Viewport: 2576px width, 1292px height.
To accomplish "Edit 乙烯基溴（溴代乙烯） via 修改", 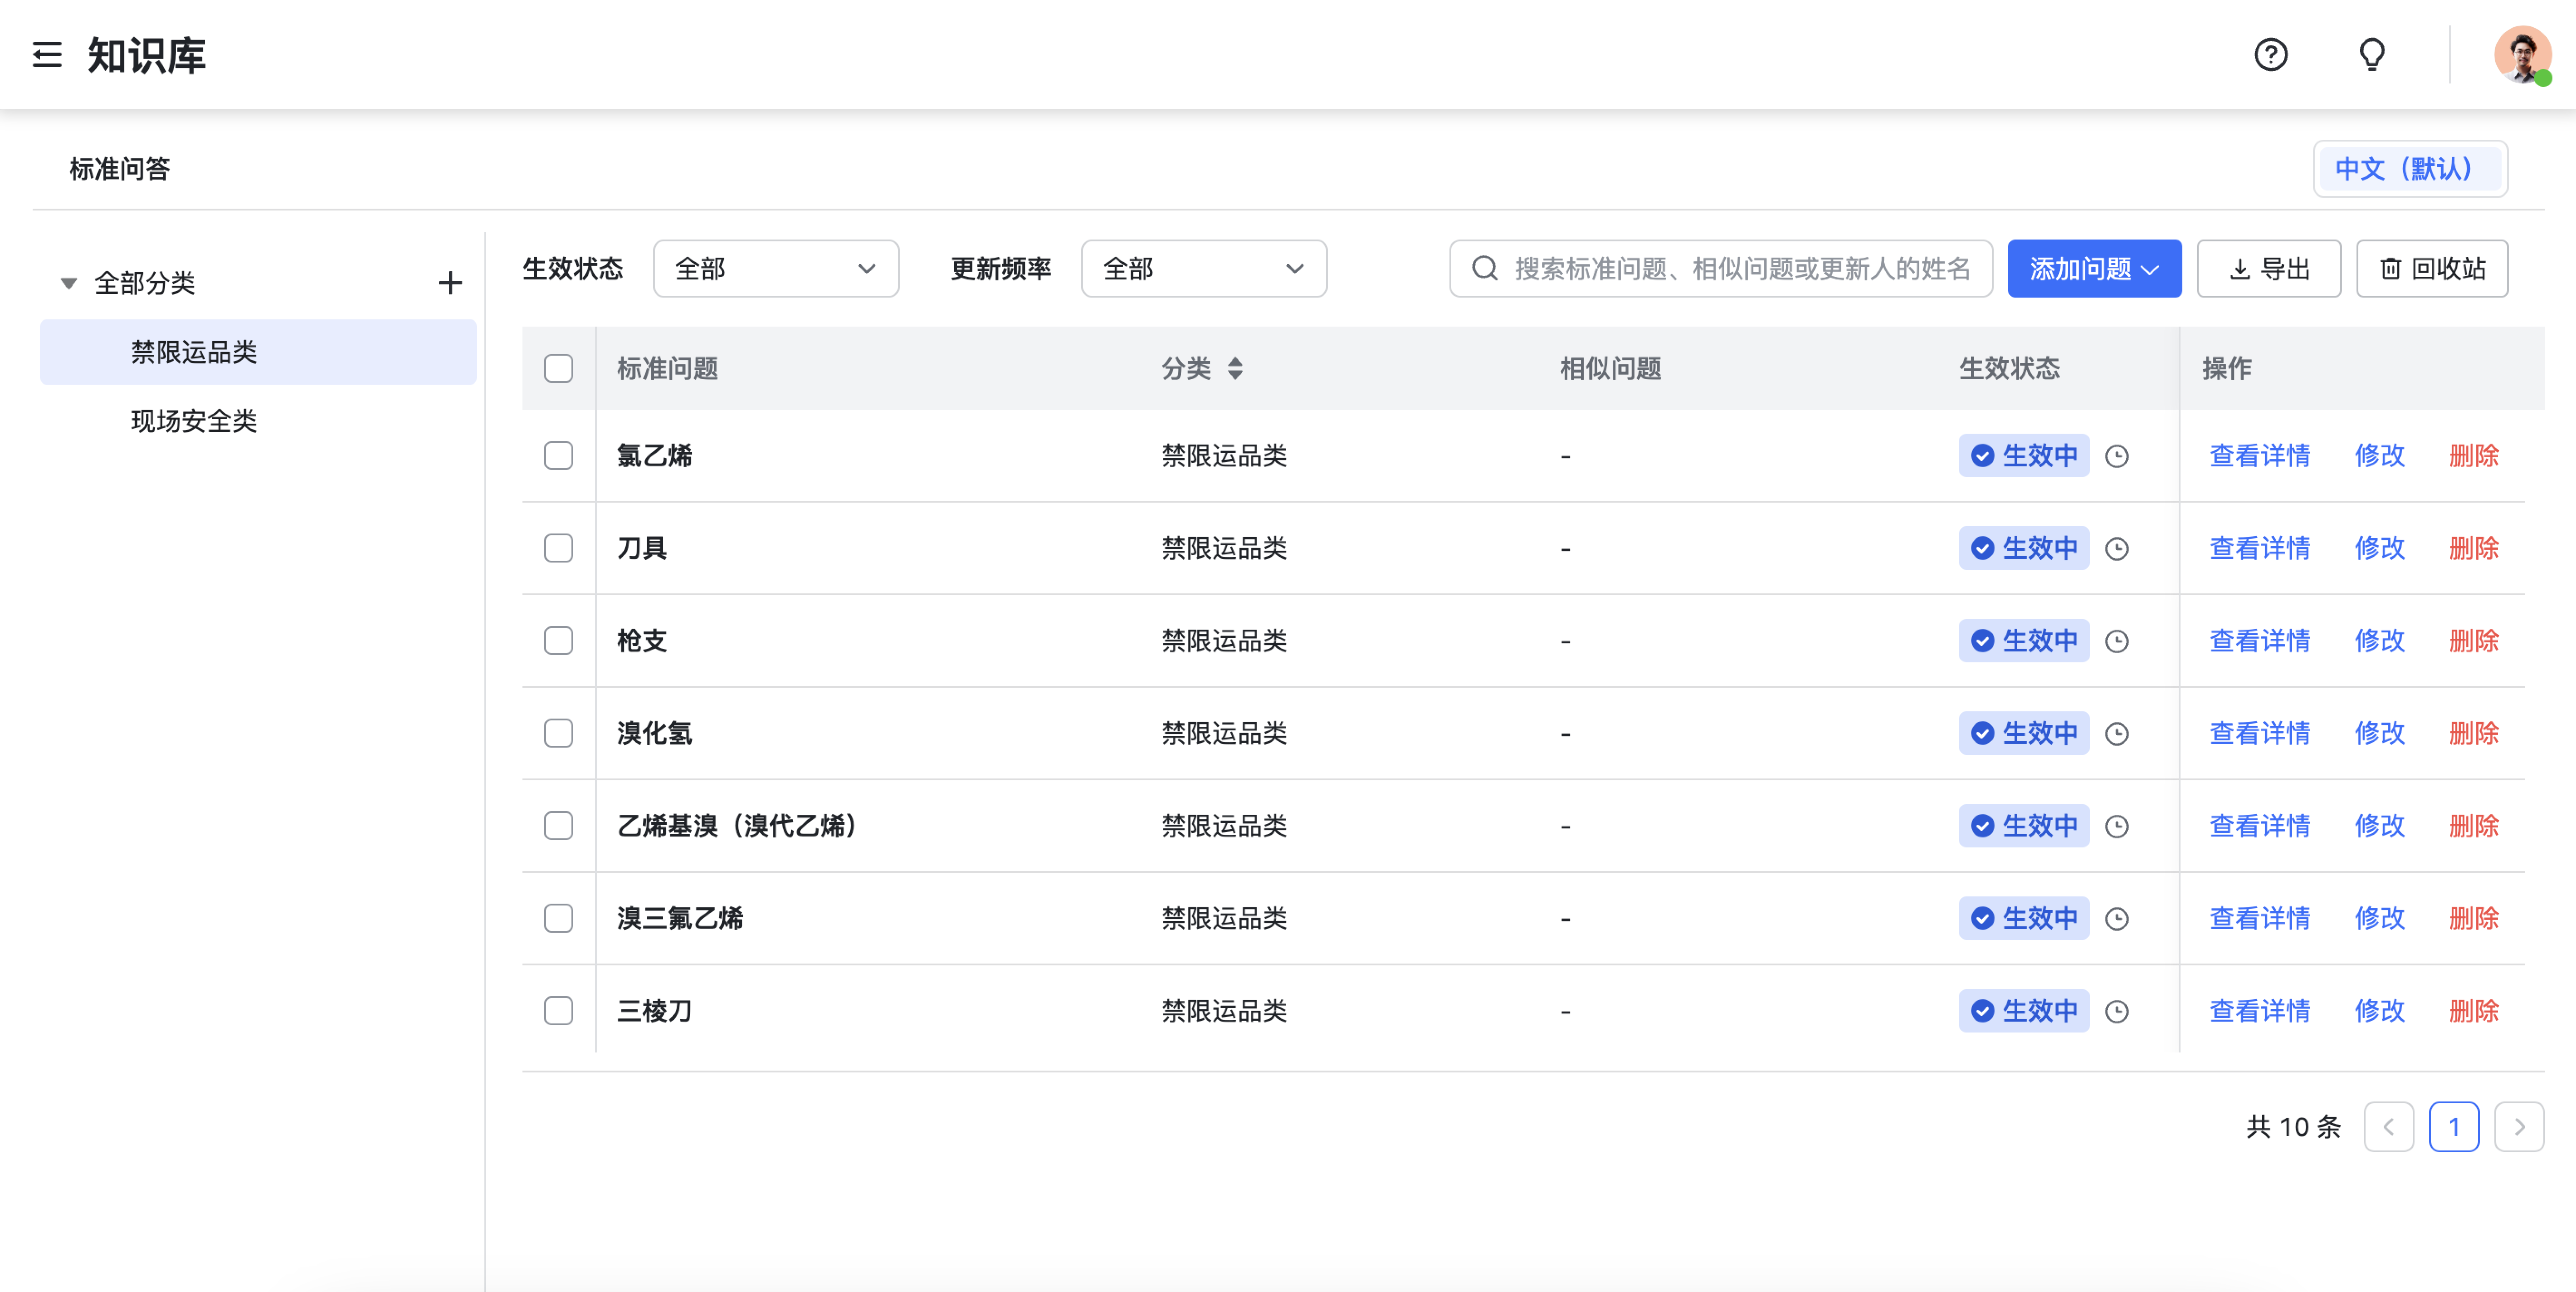I will 2379,826.
